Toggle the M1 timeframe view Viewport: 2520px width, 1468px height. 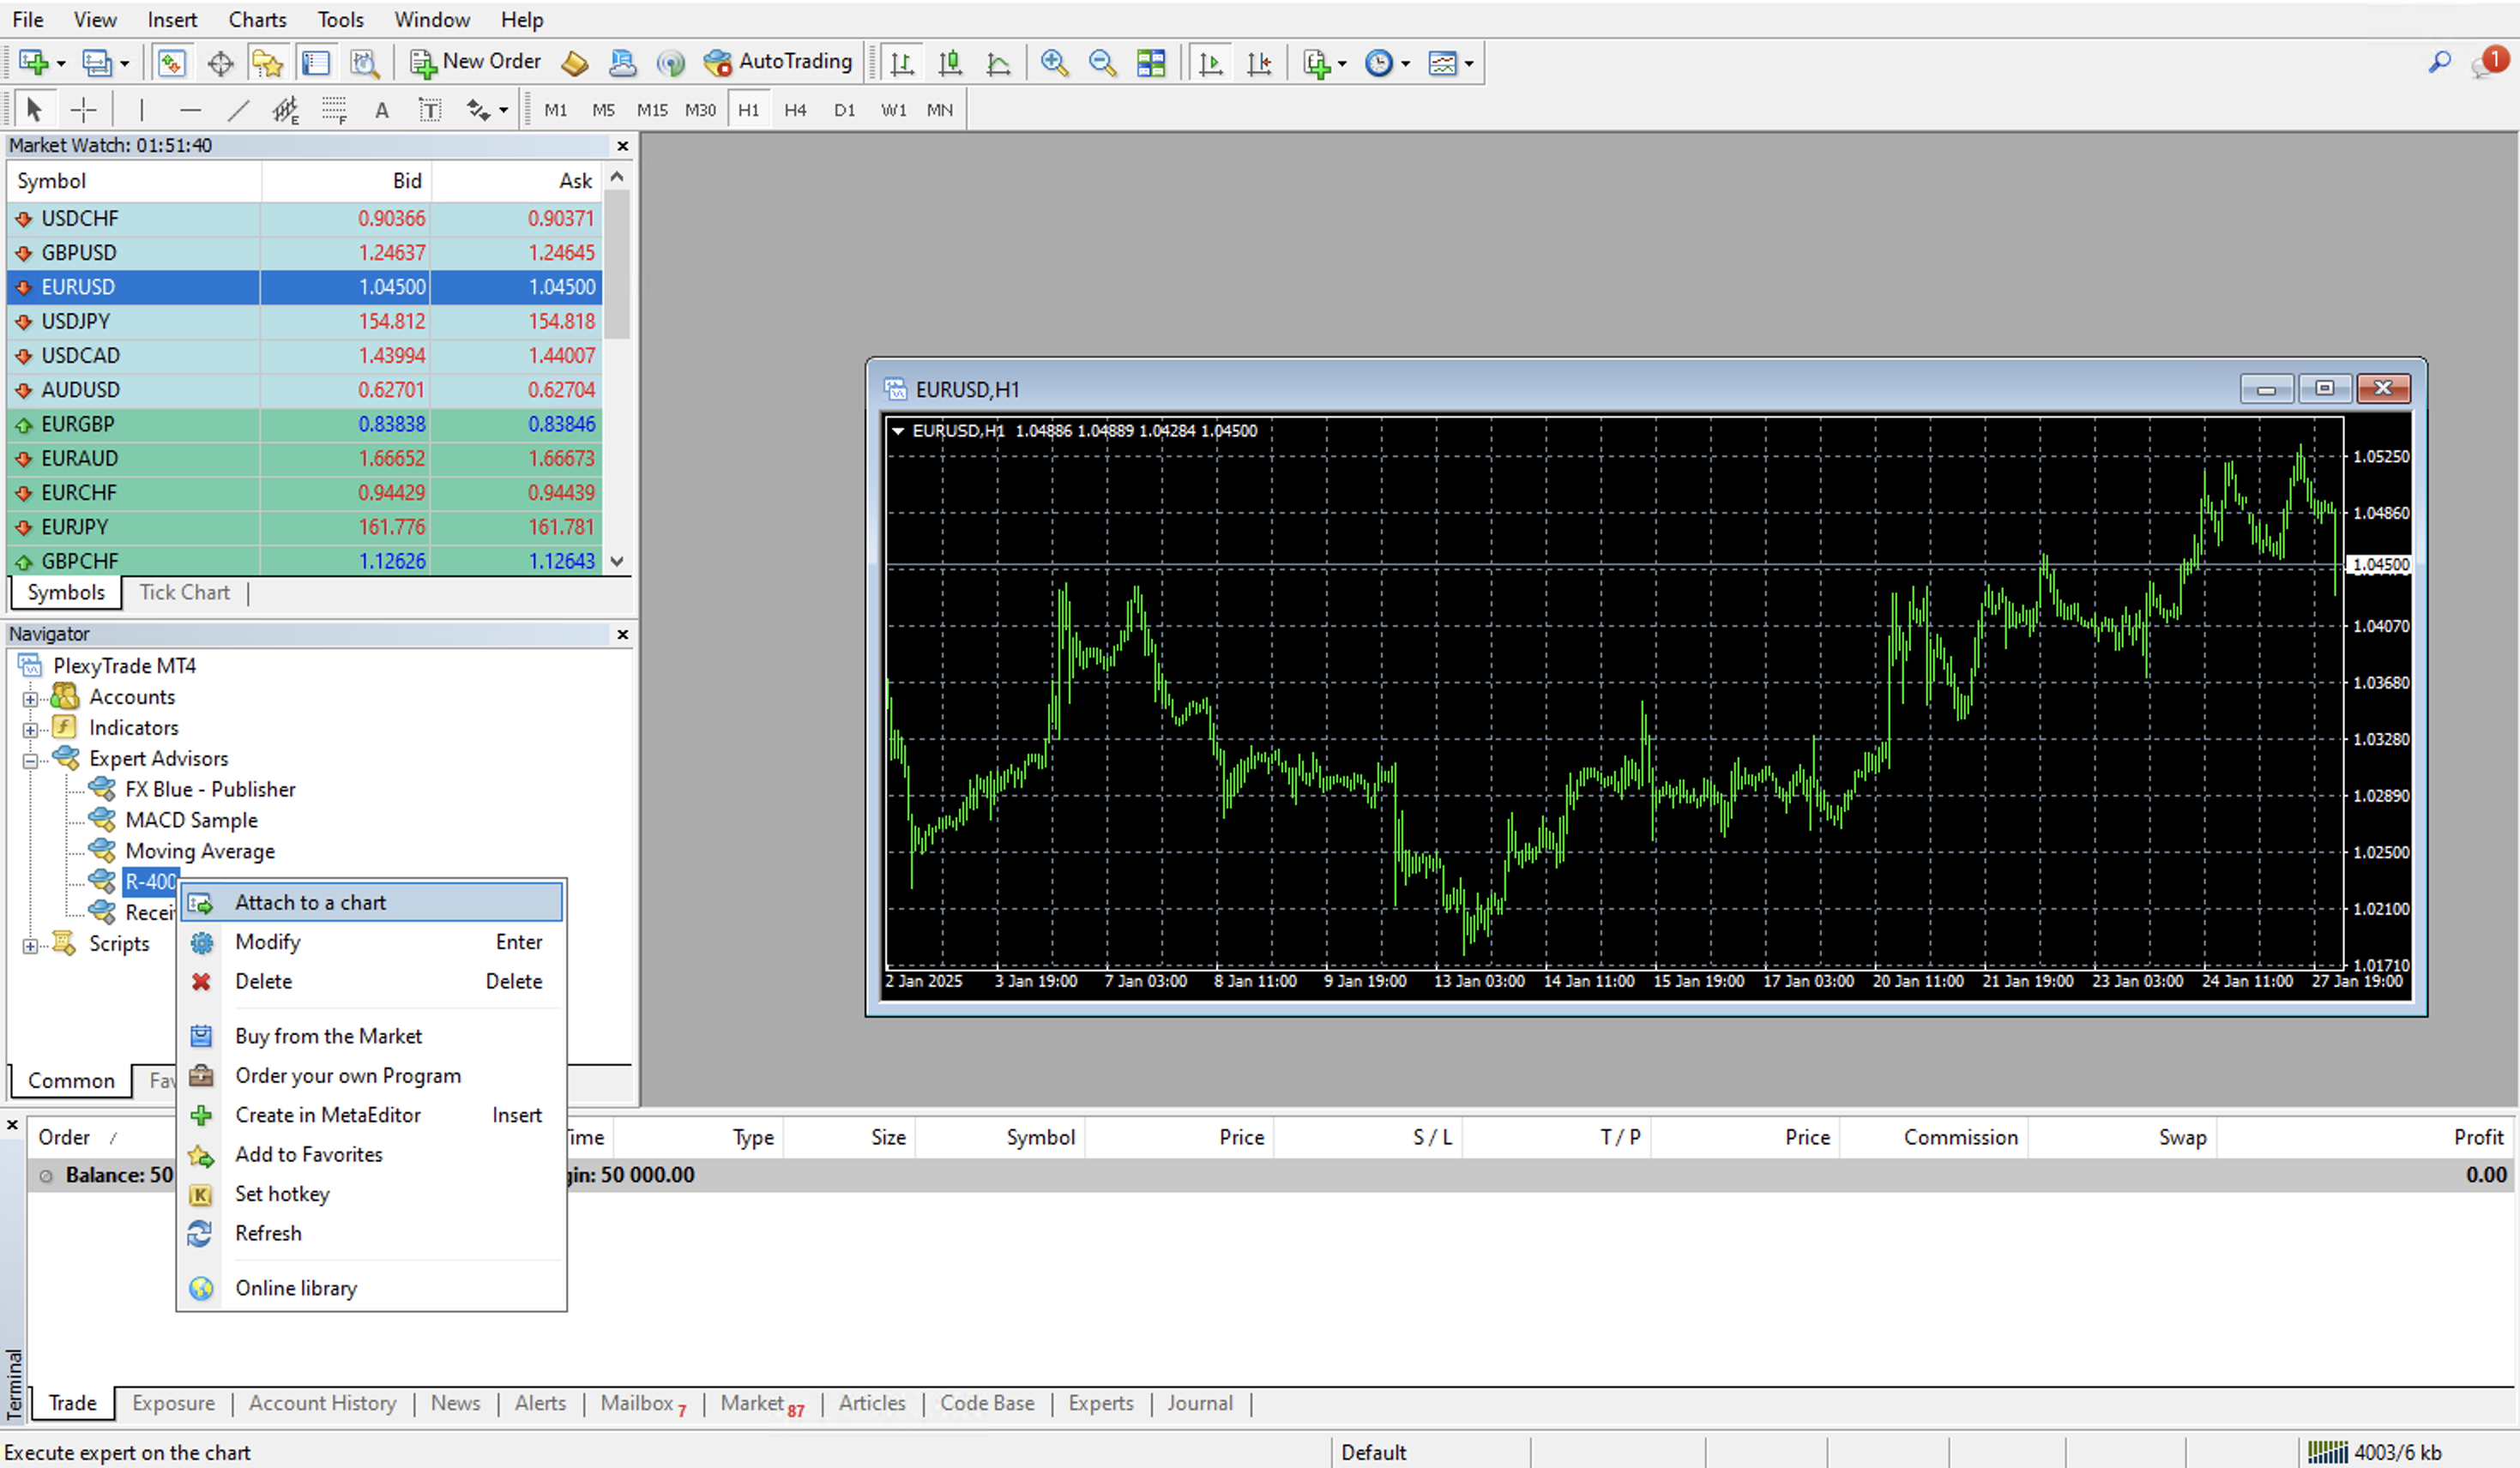coord(556,110)
